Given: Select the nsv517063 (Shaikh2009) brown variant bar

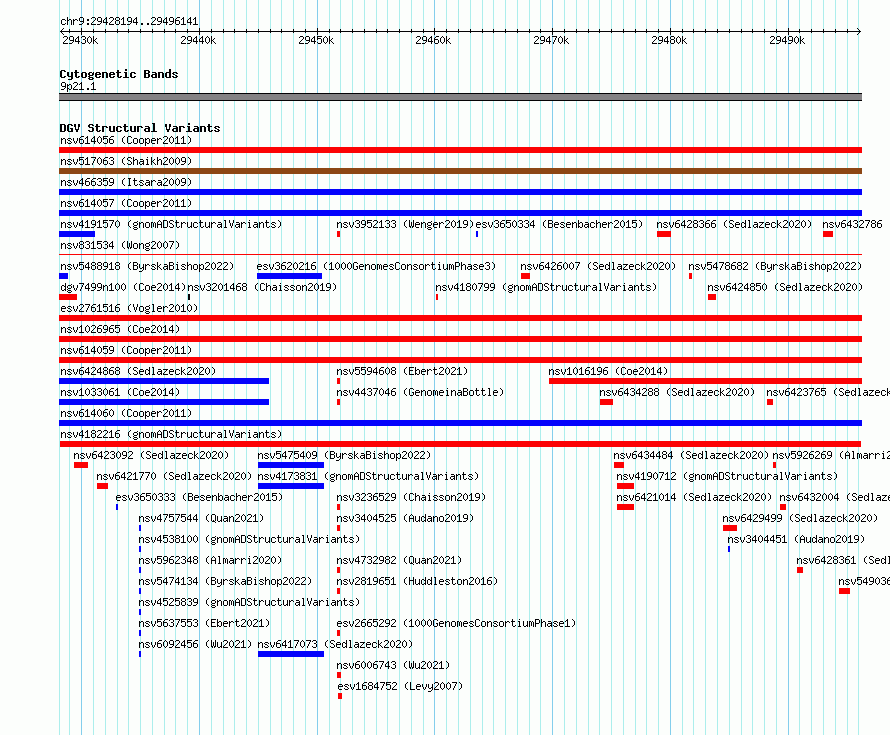Looking at the screenshot, I should (x=460, y=171).
